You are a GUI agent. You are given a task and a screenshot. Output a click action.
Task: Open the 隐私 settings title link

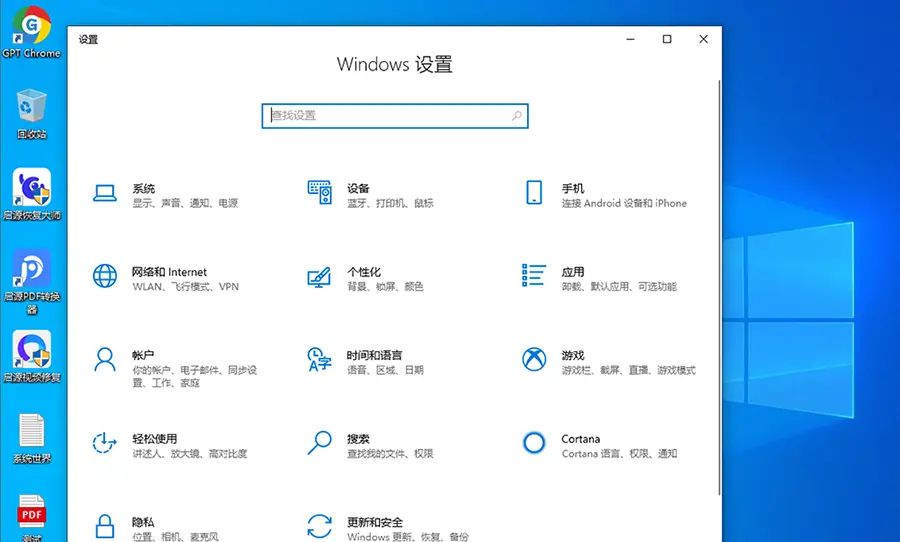143,522
